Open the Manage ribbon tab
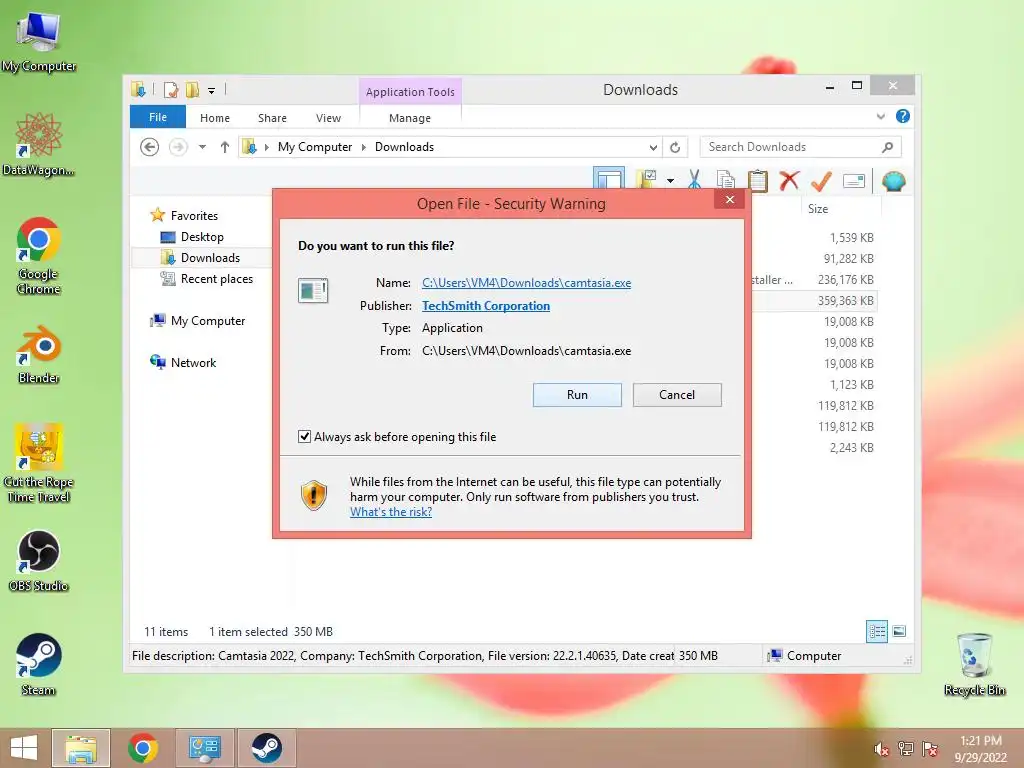Image resolution: width=1024 pixels, height=768 pixels. point(409,118)
